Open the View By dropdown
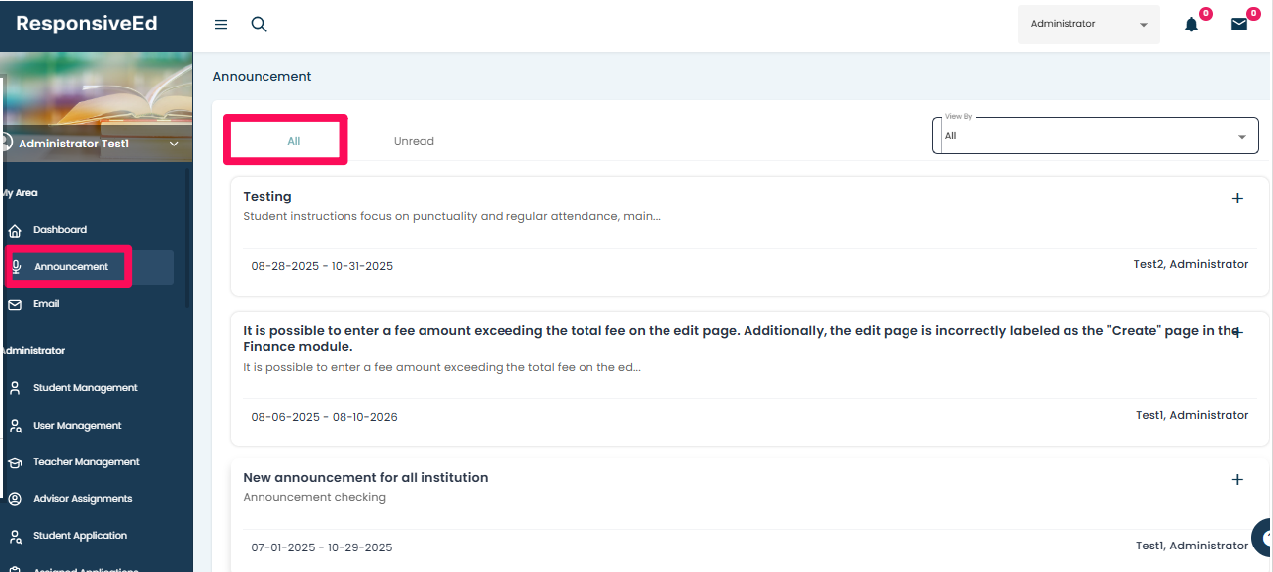 tap(1094, 136)
